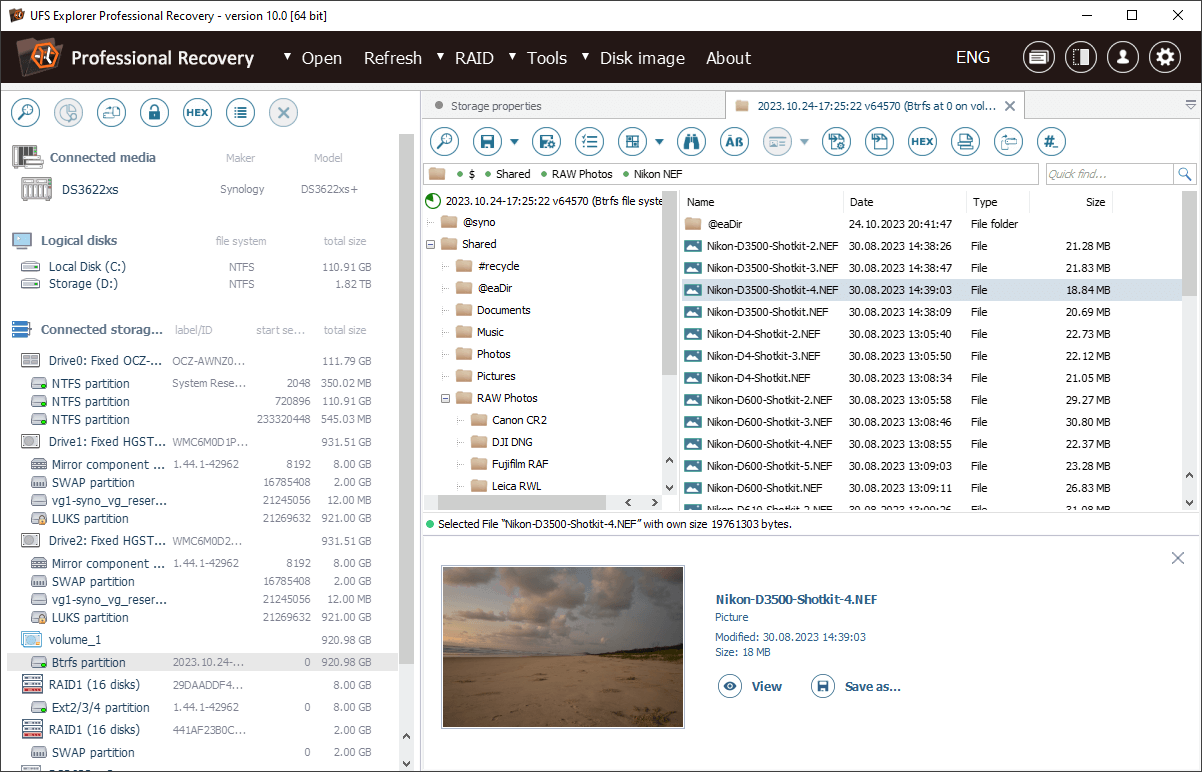Viewport: 1202px width, 772px height.
Task: Click About in main menu bar
Action: pos(728,58)
